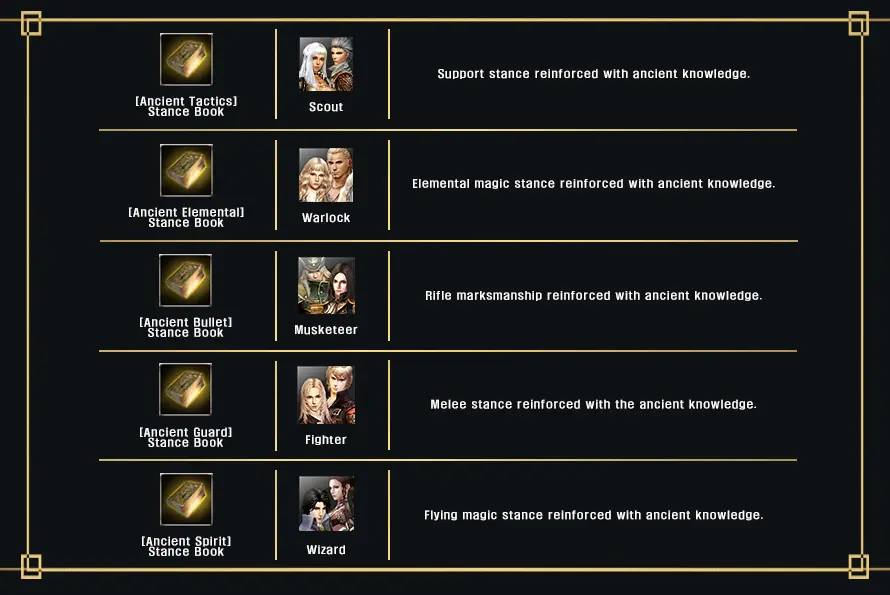Open the Wizard character portrait
Viewport: 890px width, 595px height.
[326, 504]
